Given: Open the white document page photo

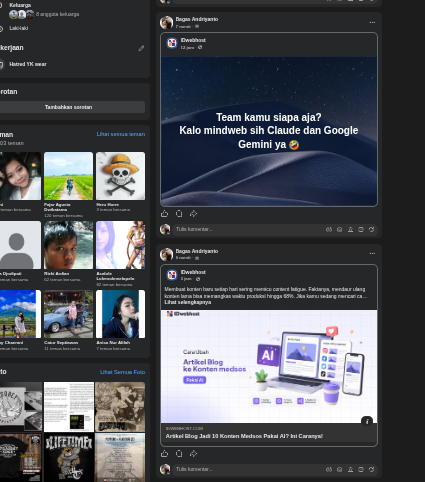Looking at the screenshot, I should (69, 407).
